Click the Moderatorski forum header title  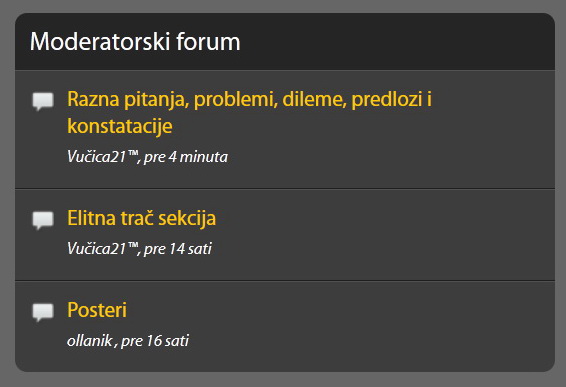pyautogui.click(x=135, y=42)
